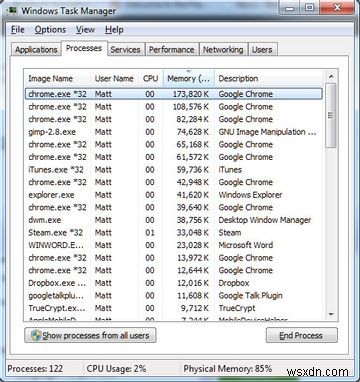This screenshot has height=382, width=360.
Task: Click the Desktop Window Manager description
Action: (265, 220)
